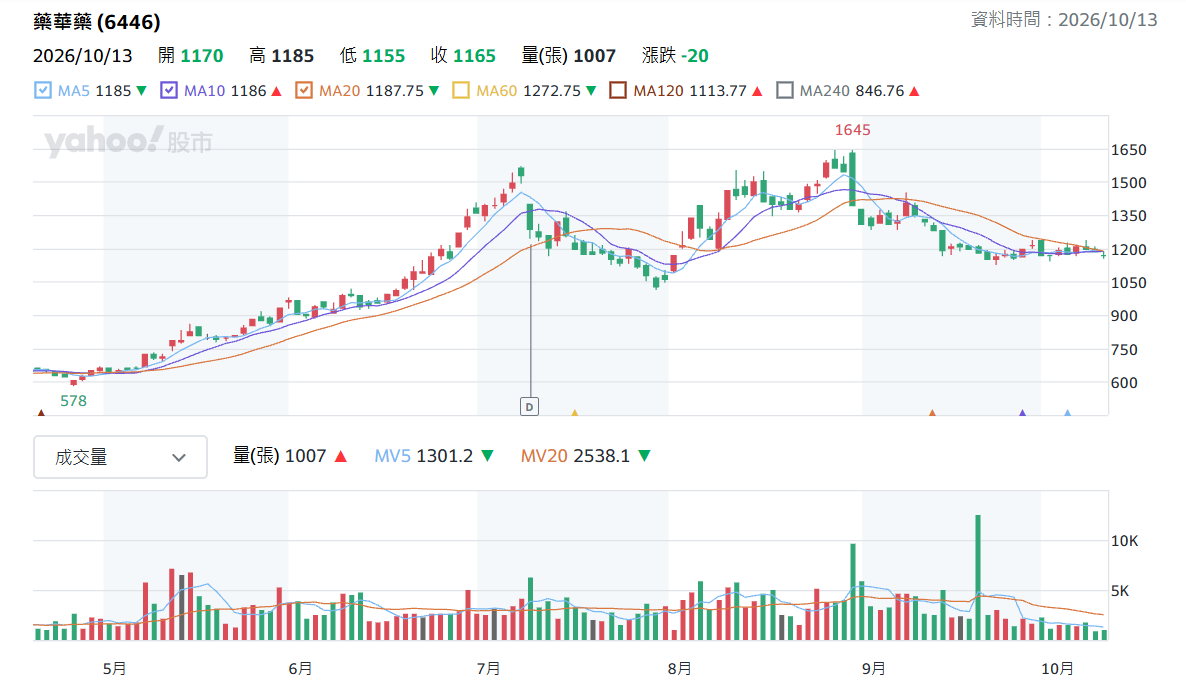Click the 藥華藥 (6446) stock title

pos(97,22)
